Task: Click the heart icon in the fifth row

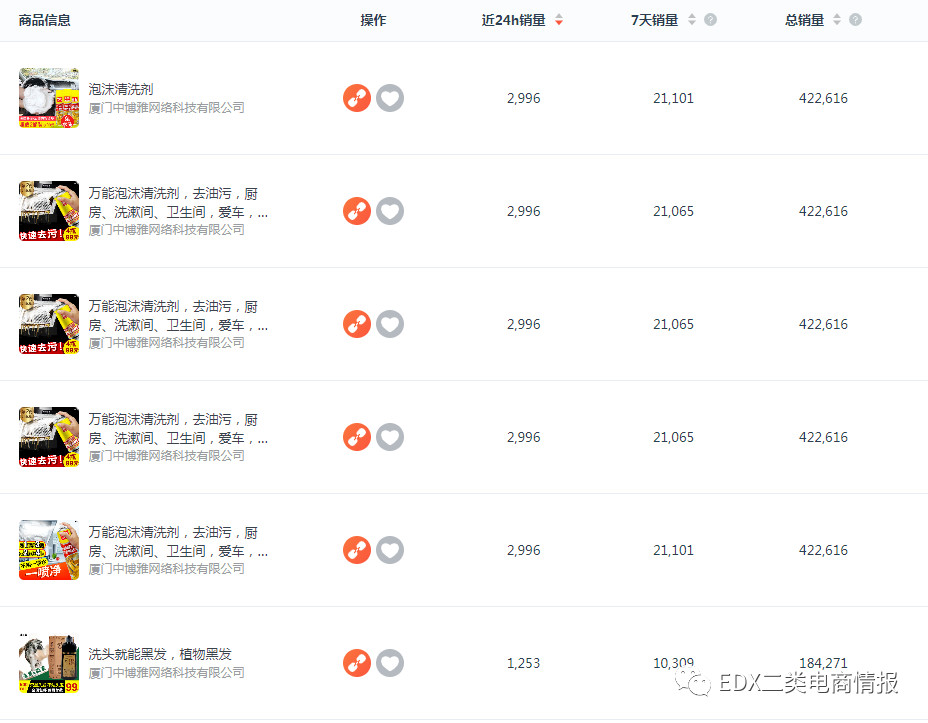Action: (x=390, y=550)
